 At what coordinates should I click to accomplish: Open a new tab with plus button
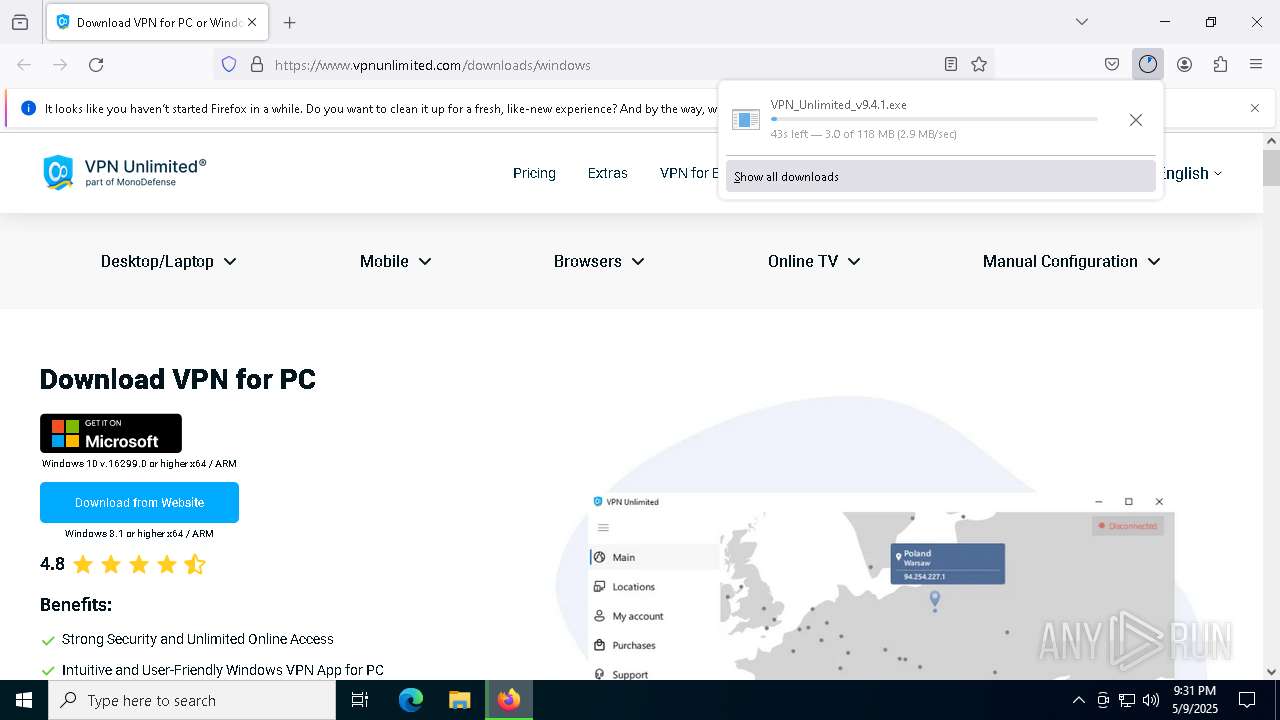point(290,22)
